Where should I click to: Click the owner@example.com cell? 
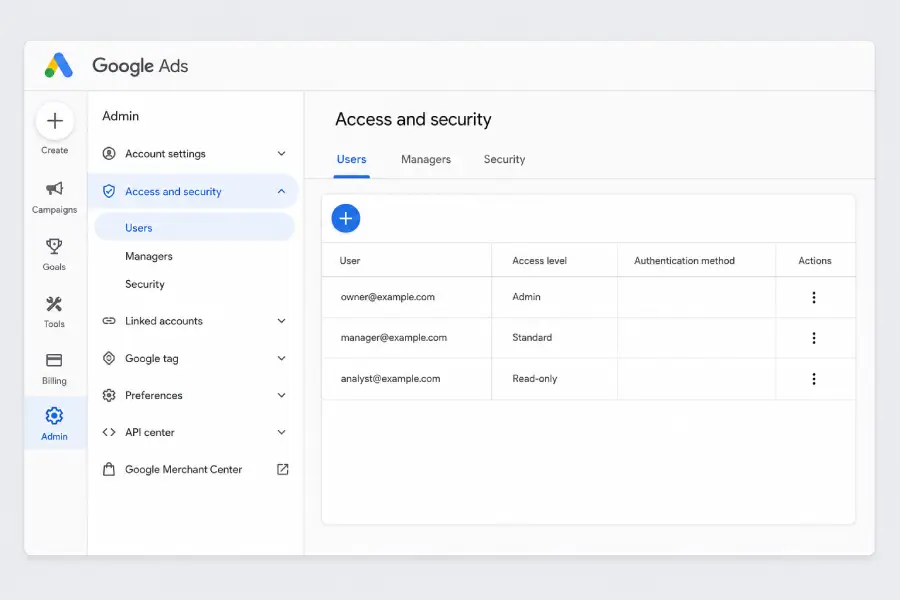pyautogui.click(x=406, y=297)
